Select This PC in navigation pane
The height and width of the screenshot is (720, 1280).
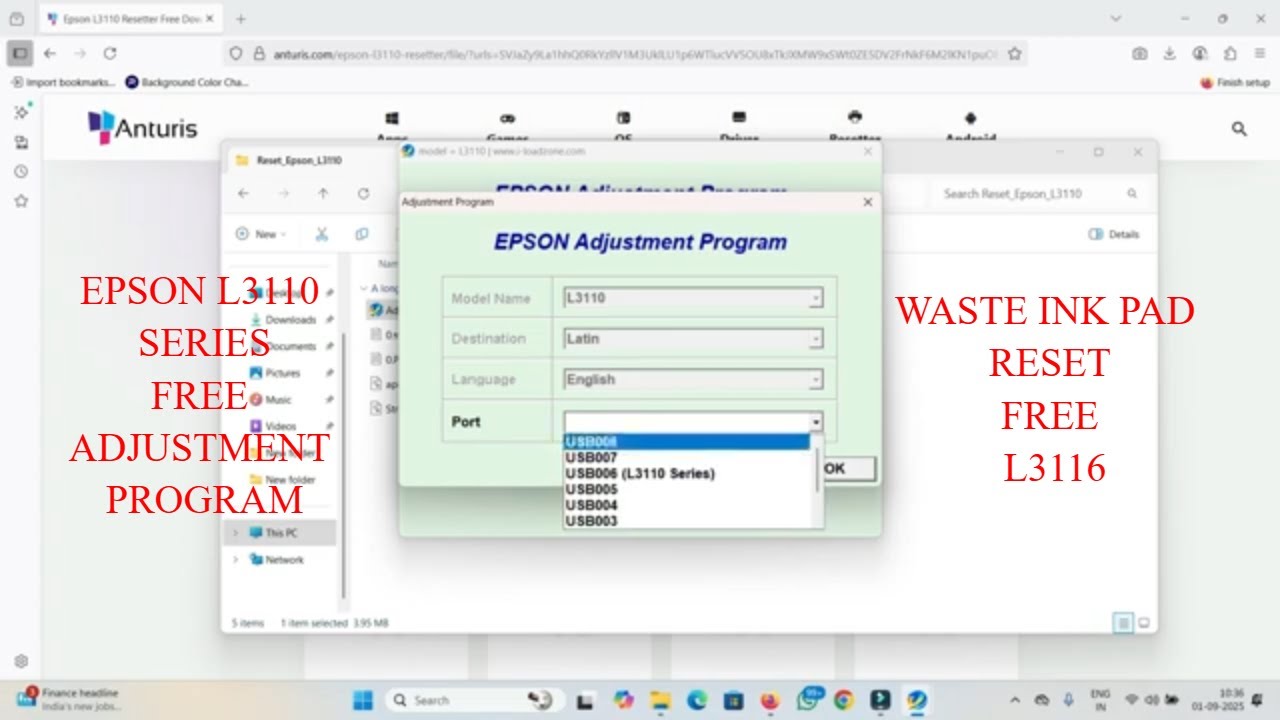[x=280, y=533]
